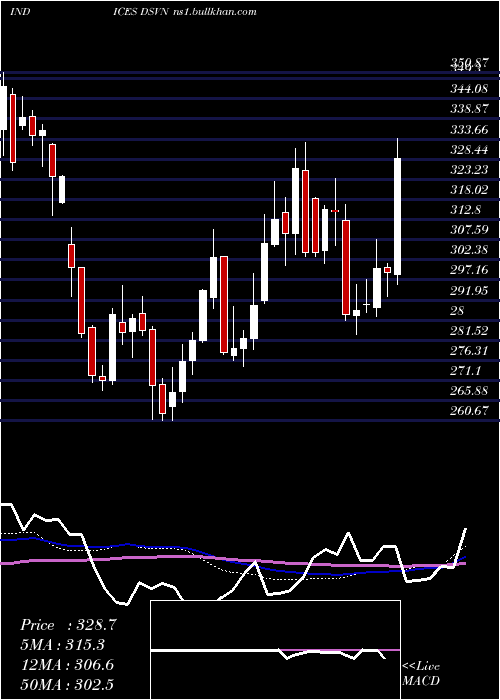Click the 323.23 price axis label

(469, 170)
